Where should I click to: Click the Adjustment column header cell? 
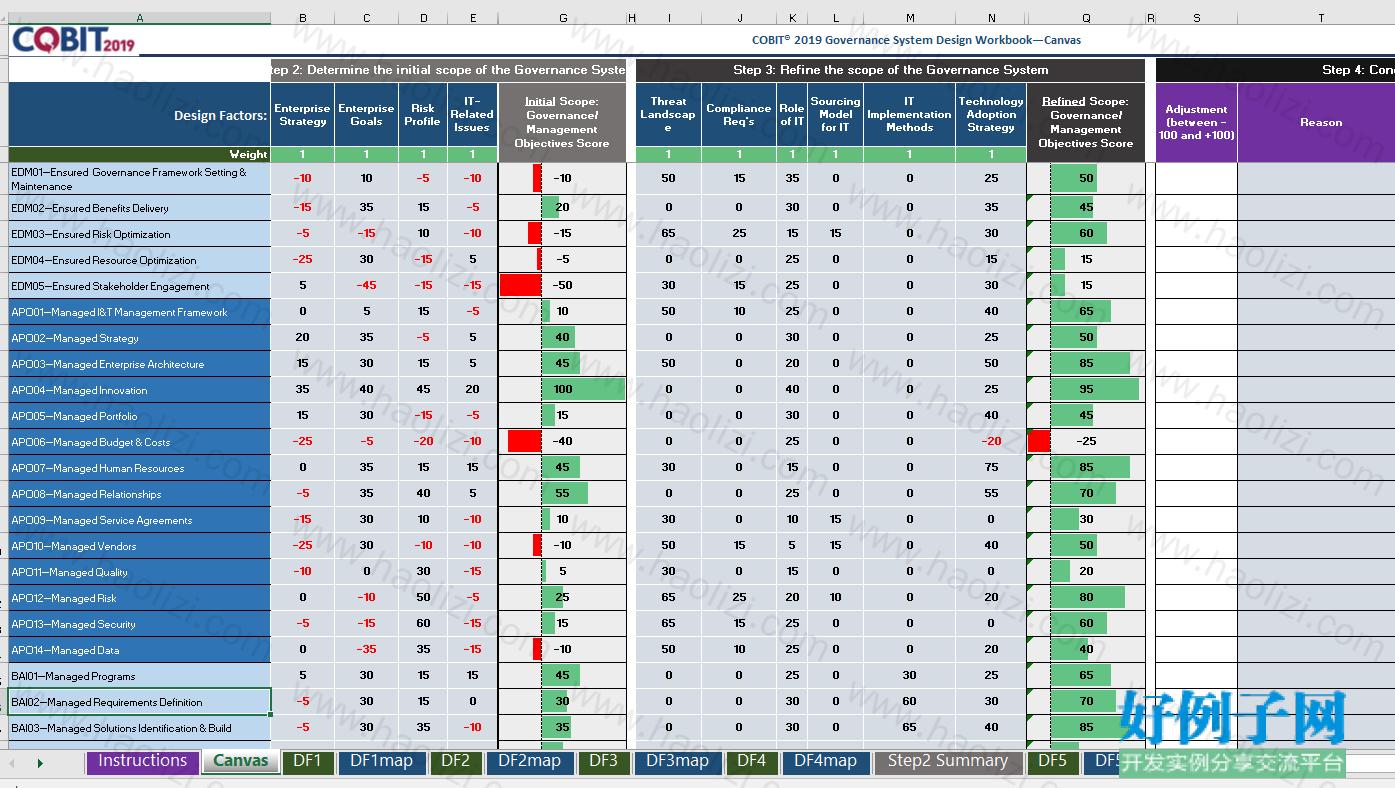tap(1197, 122)
